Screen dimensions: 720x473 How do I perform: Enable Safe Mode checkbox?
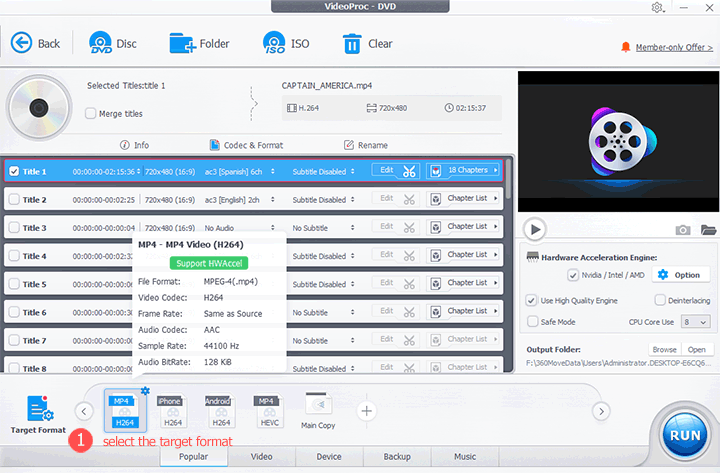(533, 322)
